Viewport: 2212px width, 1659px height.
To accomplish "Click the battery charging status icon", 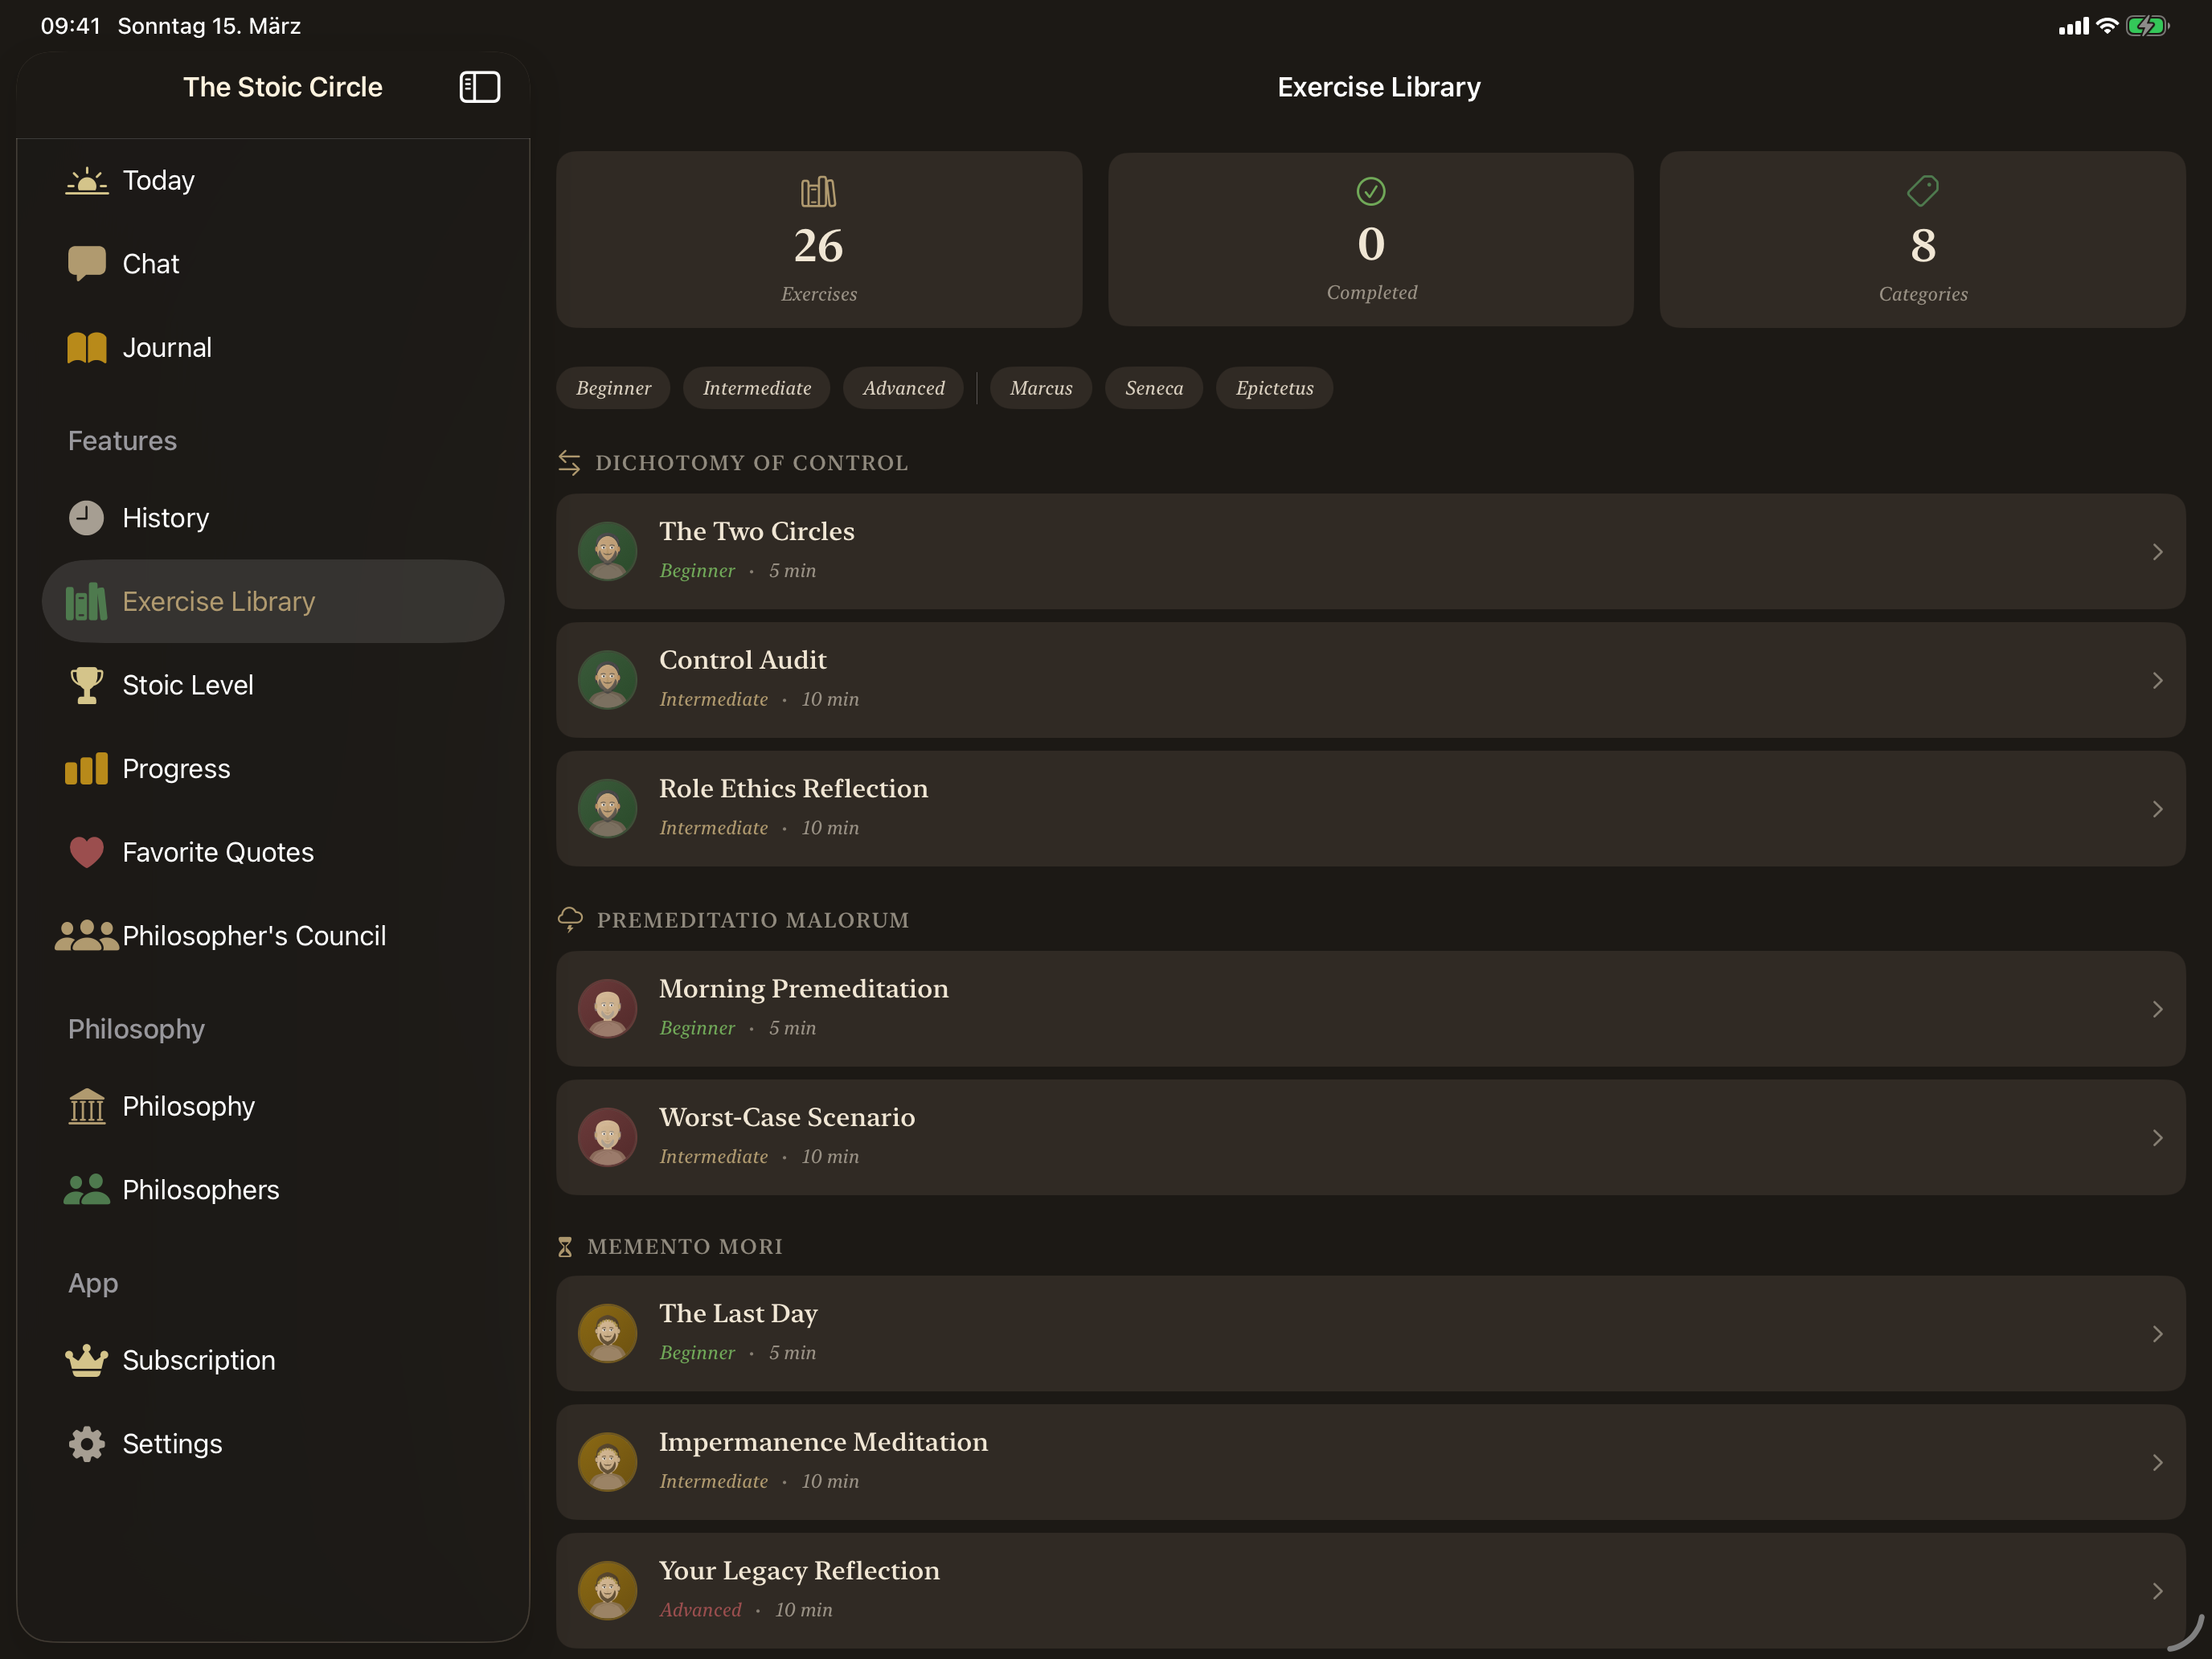I will pyautogui.click(x=2146, y=26).
